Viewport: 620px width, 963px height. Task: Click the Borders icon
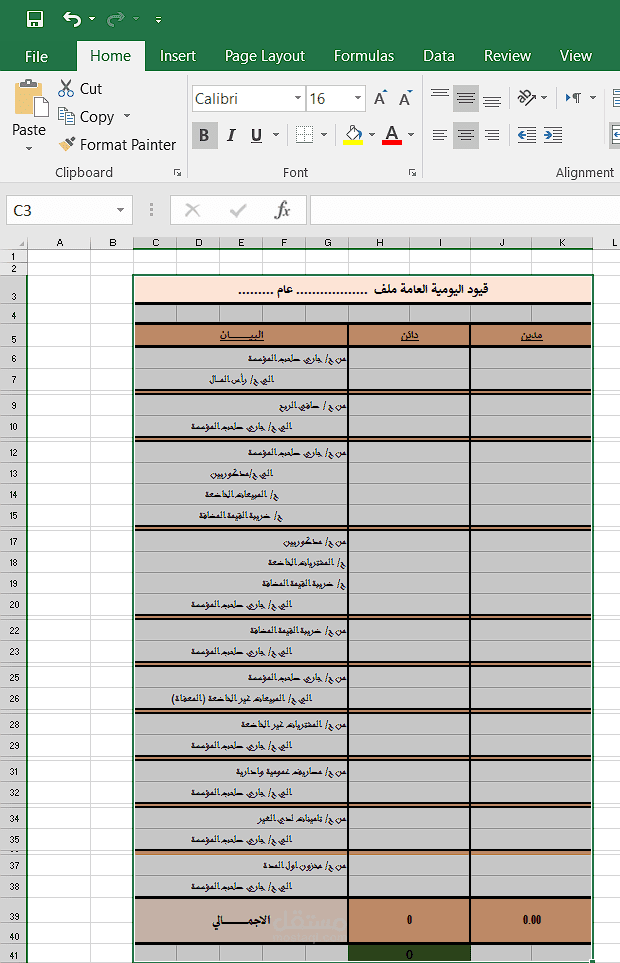(304, 135)
